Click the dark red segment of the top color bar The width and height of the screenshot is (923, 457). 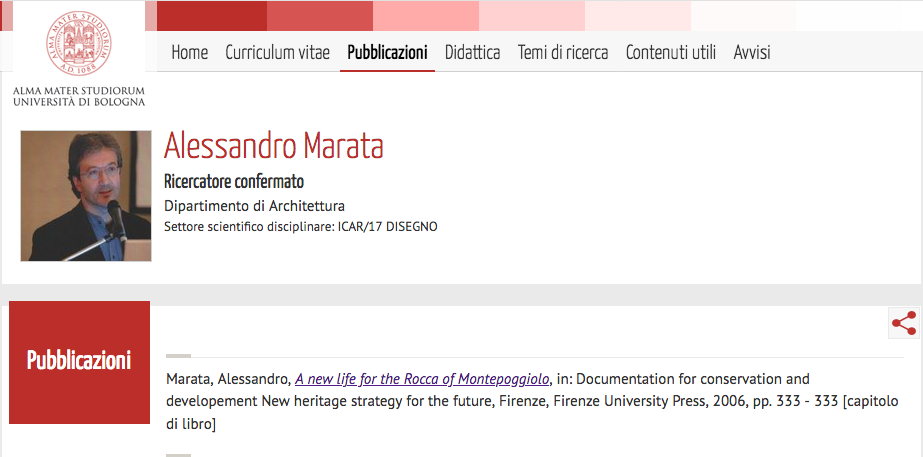coord(212,15)
